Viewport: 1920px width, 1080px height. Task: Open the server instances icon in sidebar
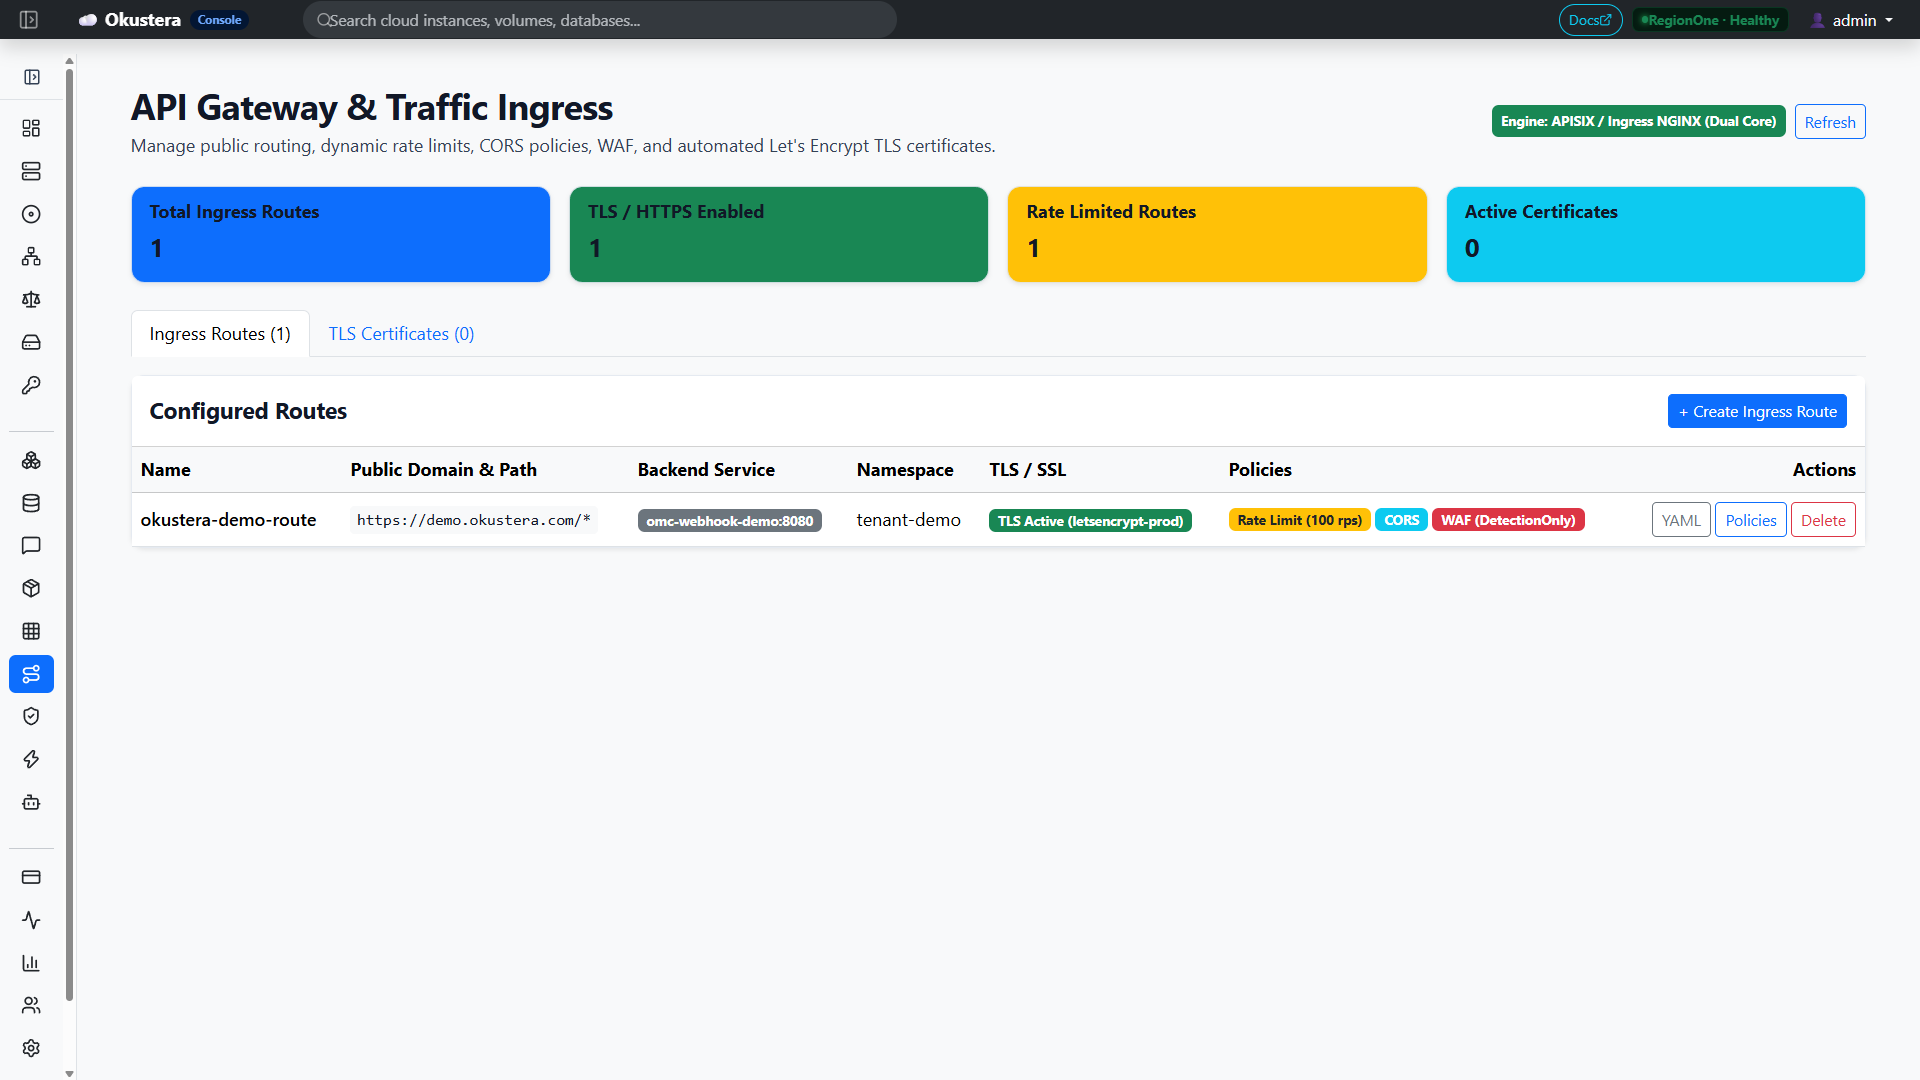click(x=31, y=171)
